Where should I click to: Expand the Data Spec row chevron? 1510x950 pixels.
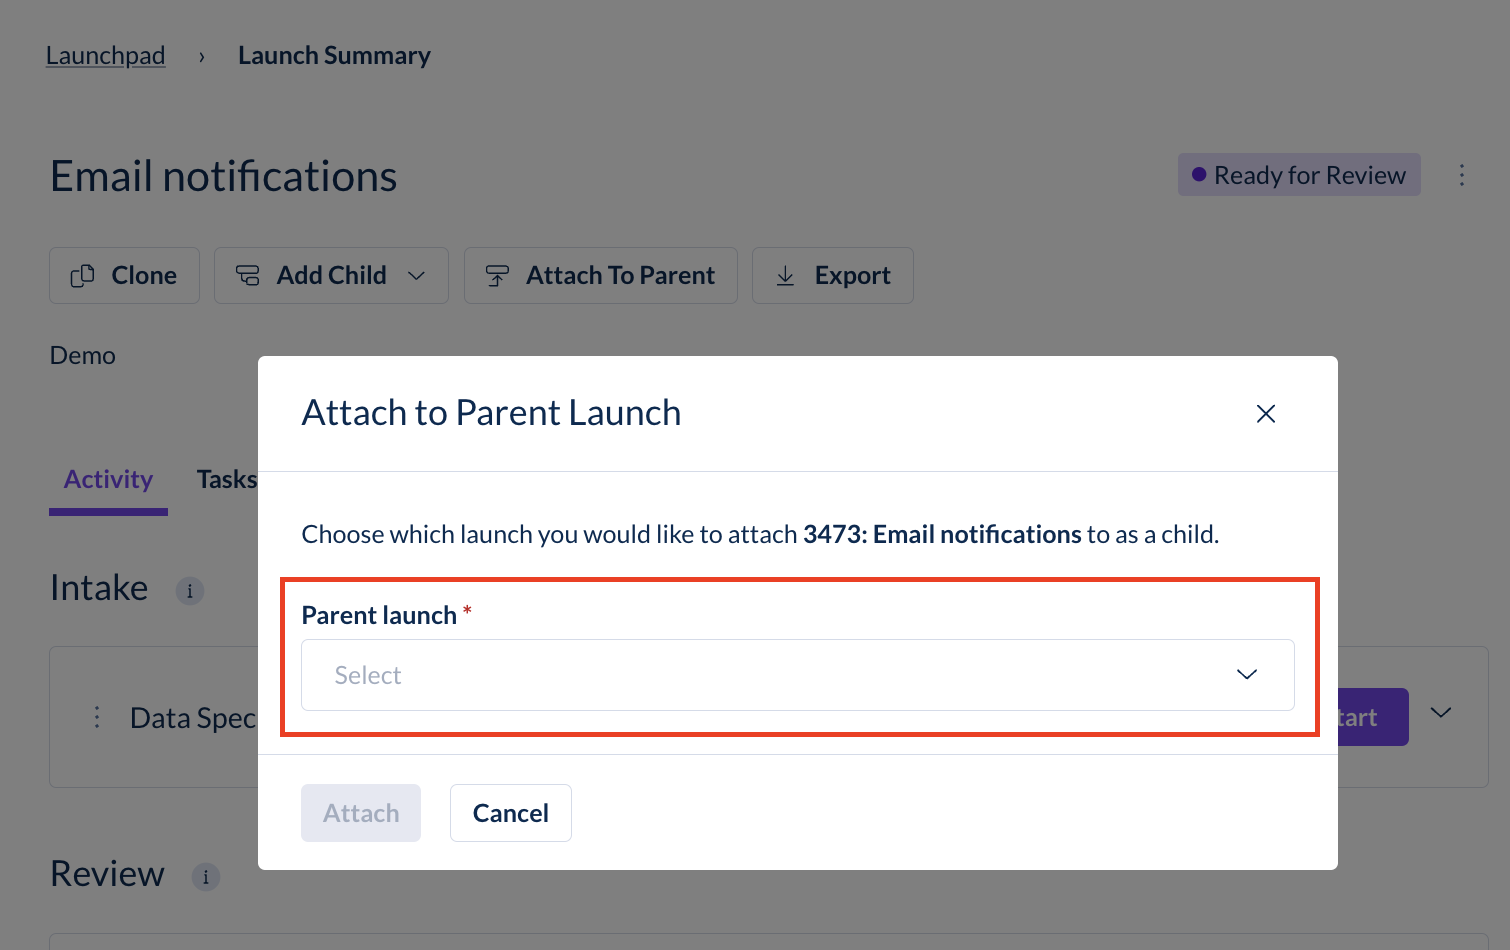pos(1441,713)
